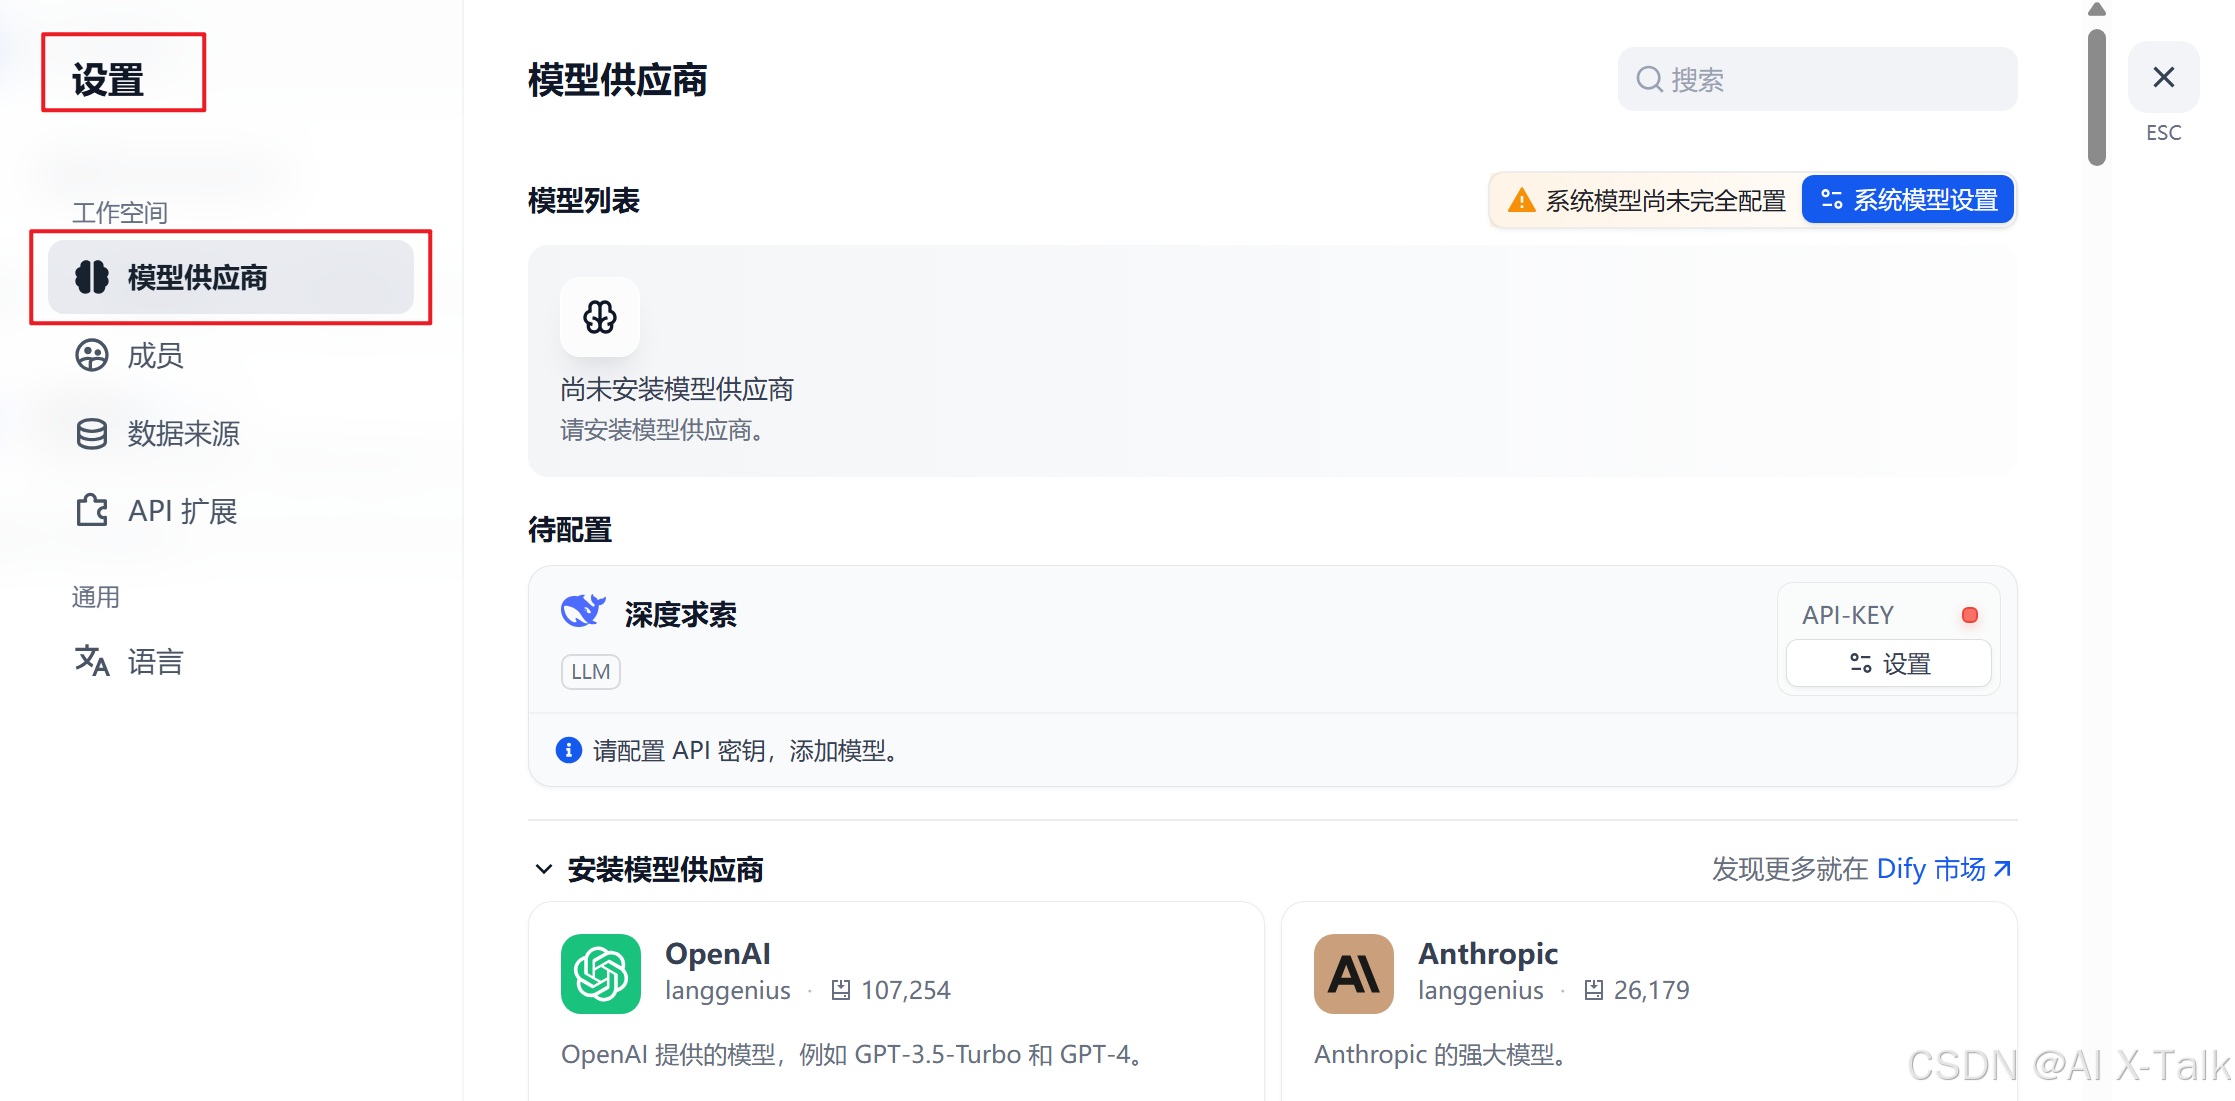Collapse the 安装模型供应商 section chevron

(x=543, y=869)
